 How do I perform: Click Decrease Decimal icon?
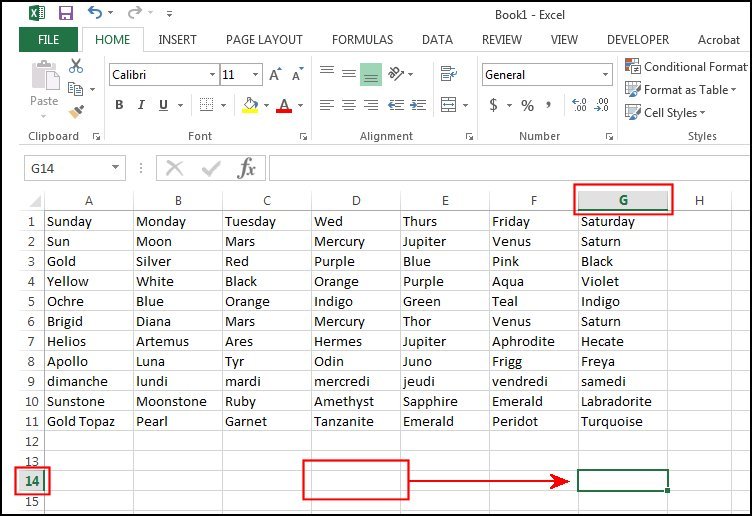[601, 105]
